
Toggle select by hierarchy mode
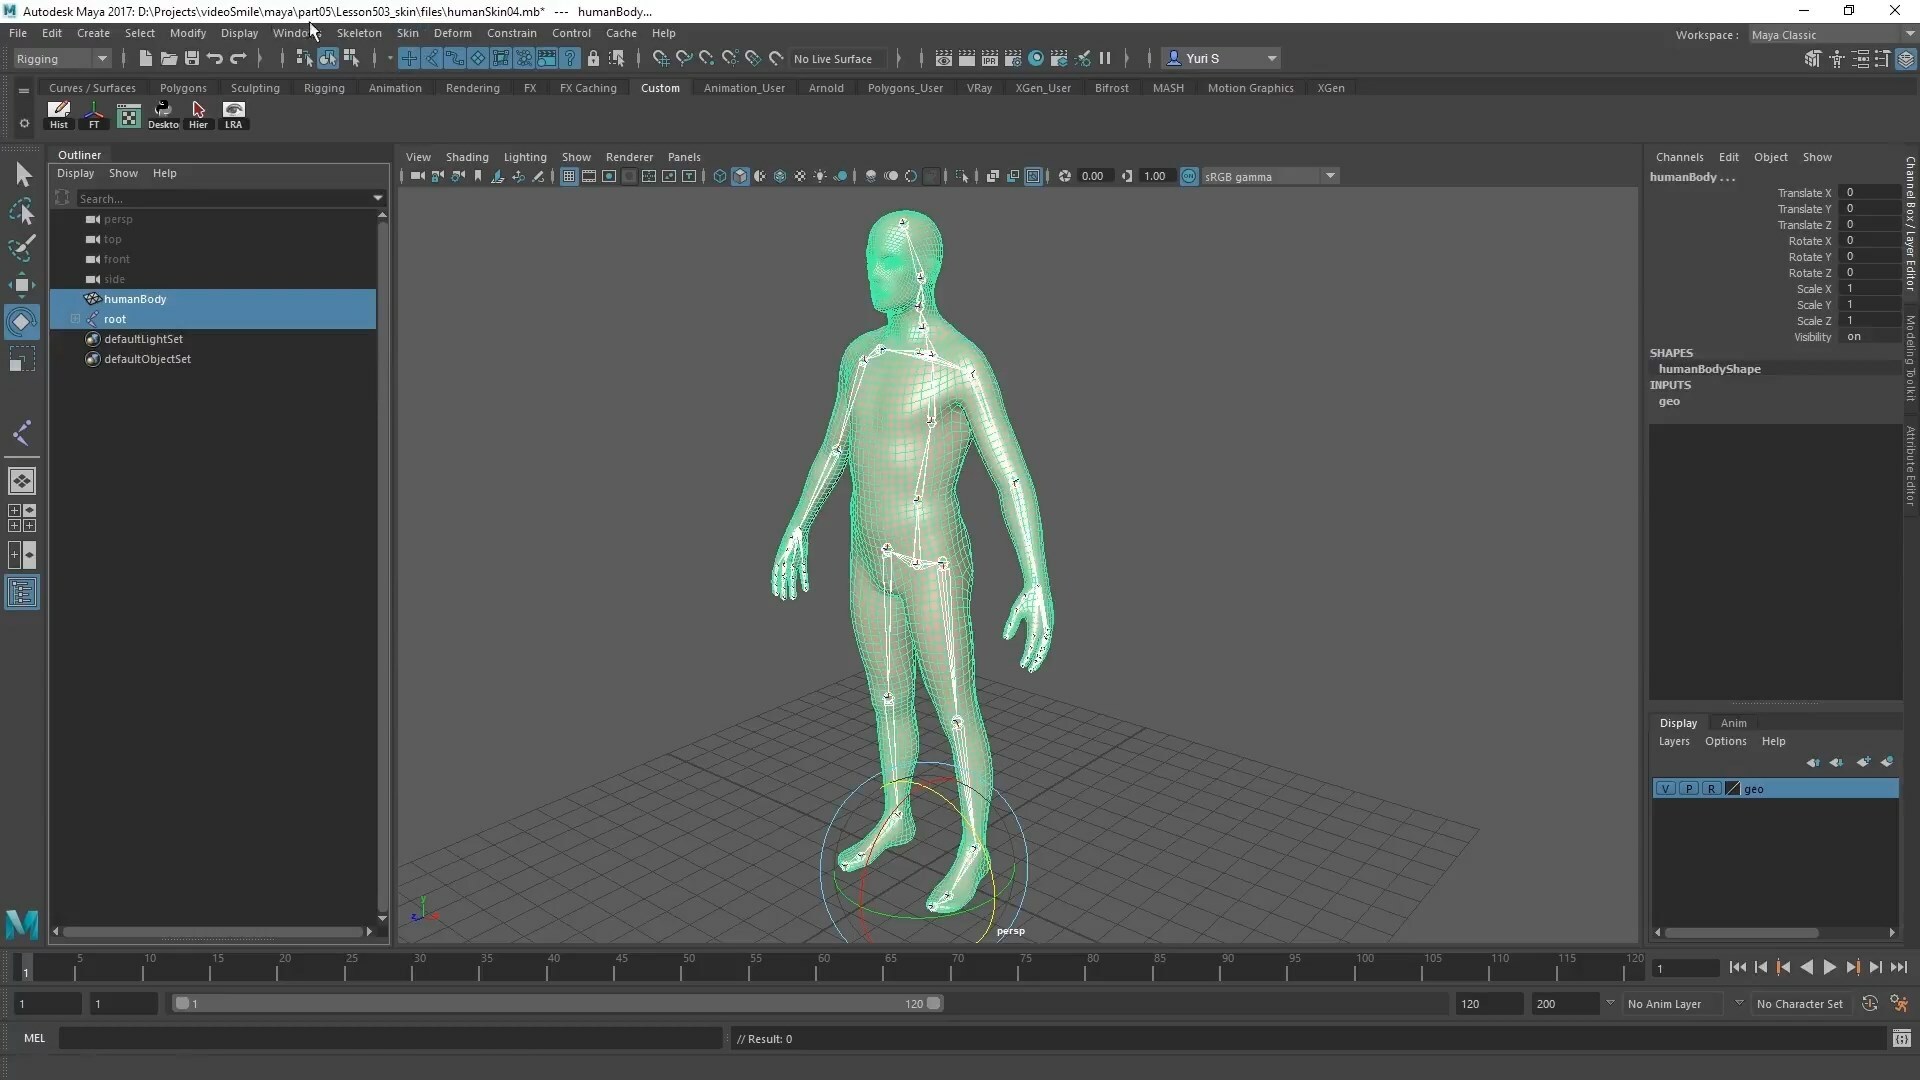tap(304, 58)
